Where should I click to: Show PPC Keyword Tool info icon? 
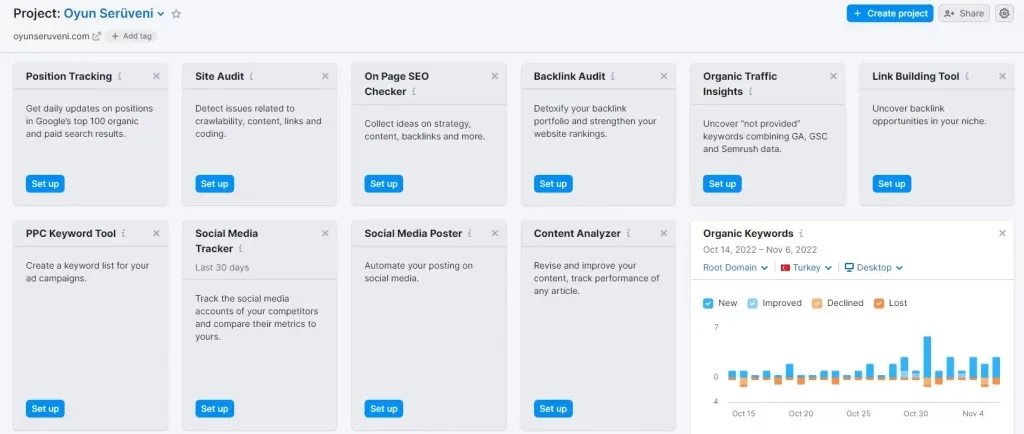click(123, 234)
